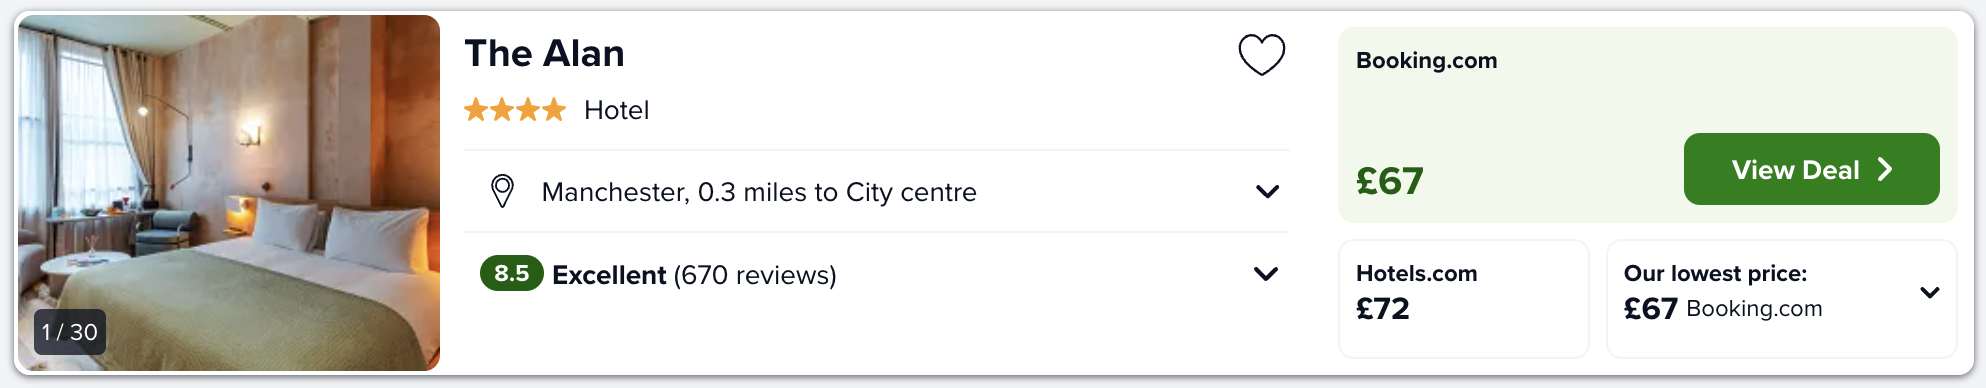Screen dimensions: 1986x388
Task: Click the Hotel type label
Action: click(x=616, y=110)
